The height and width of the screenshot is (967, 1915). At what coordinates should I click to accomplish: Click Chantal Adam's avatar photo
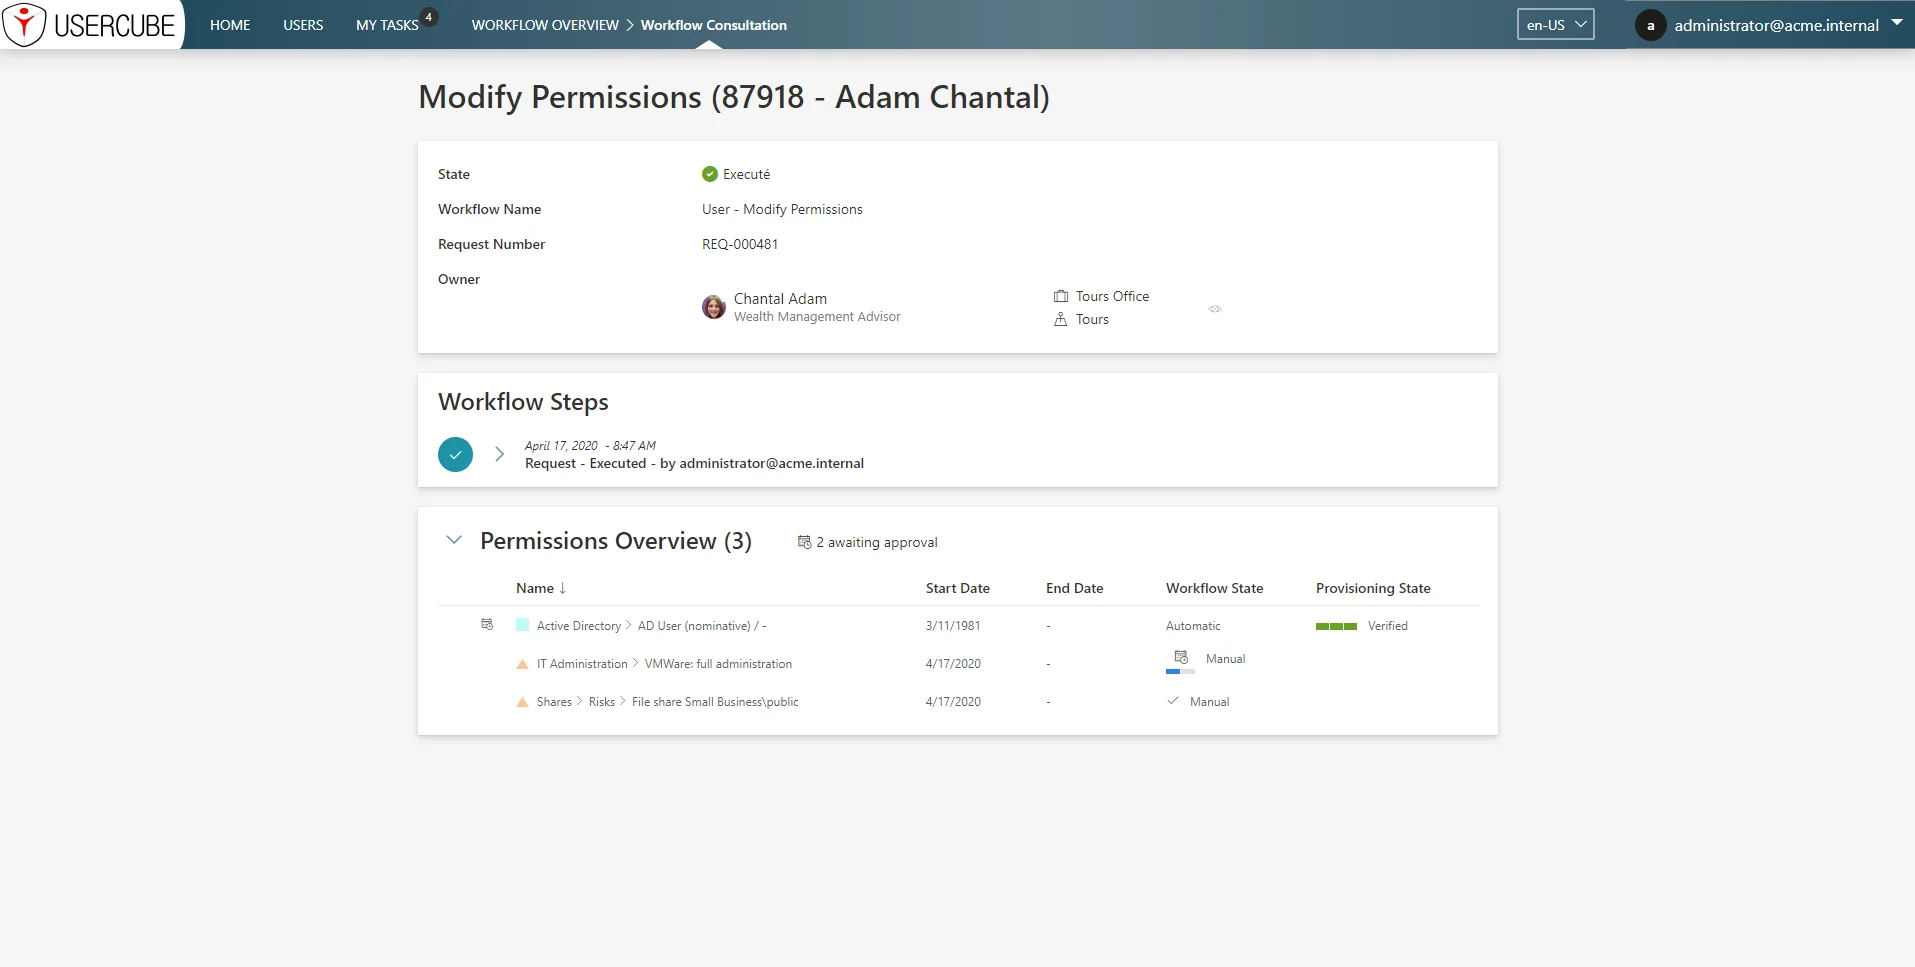click(x=714, y=307)
